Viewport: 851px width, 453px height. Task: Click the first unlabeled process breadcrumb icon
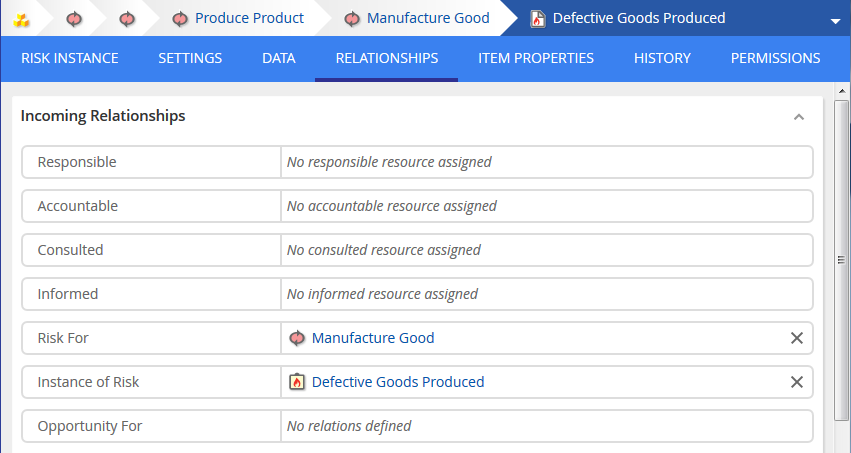tap(75, 19)
